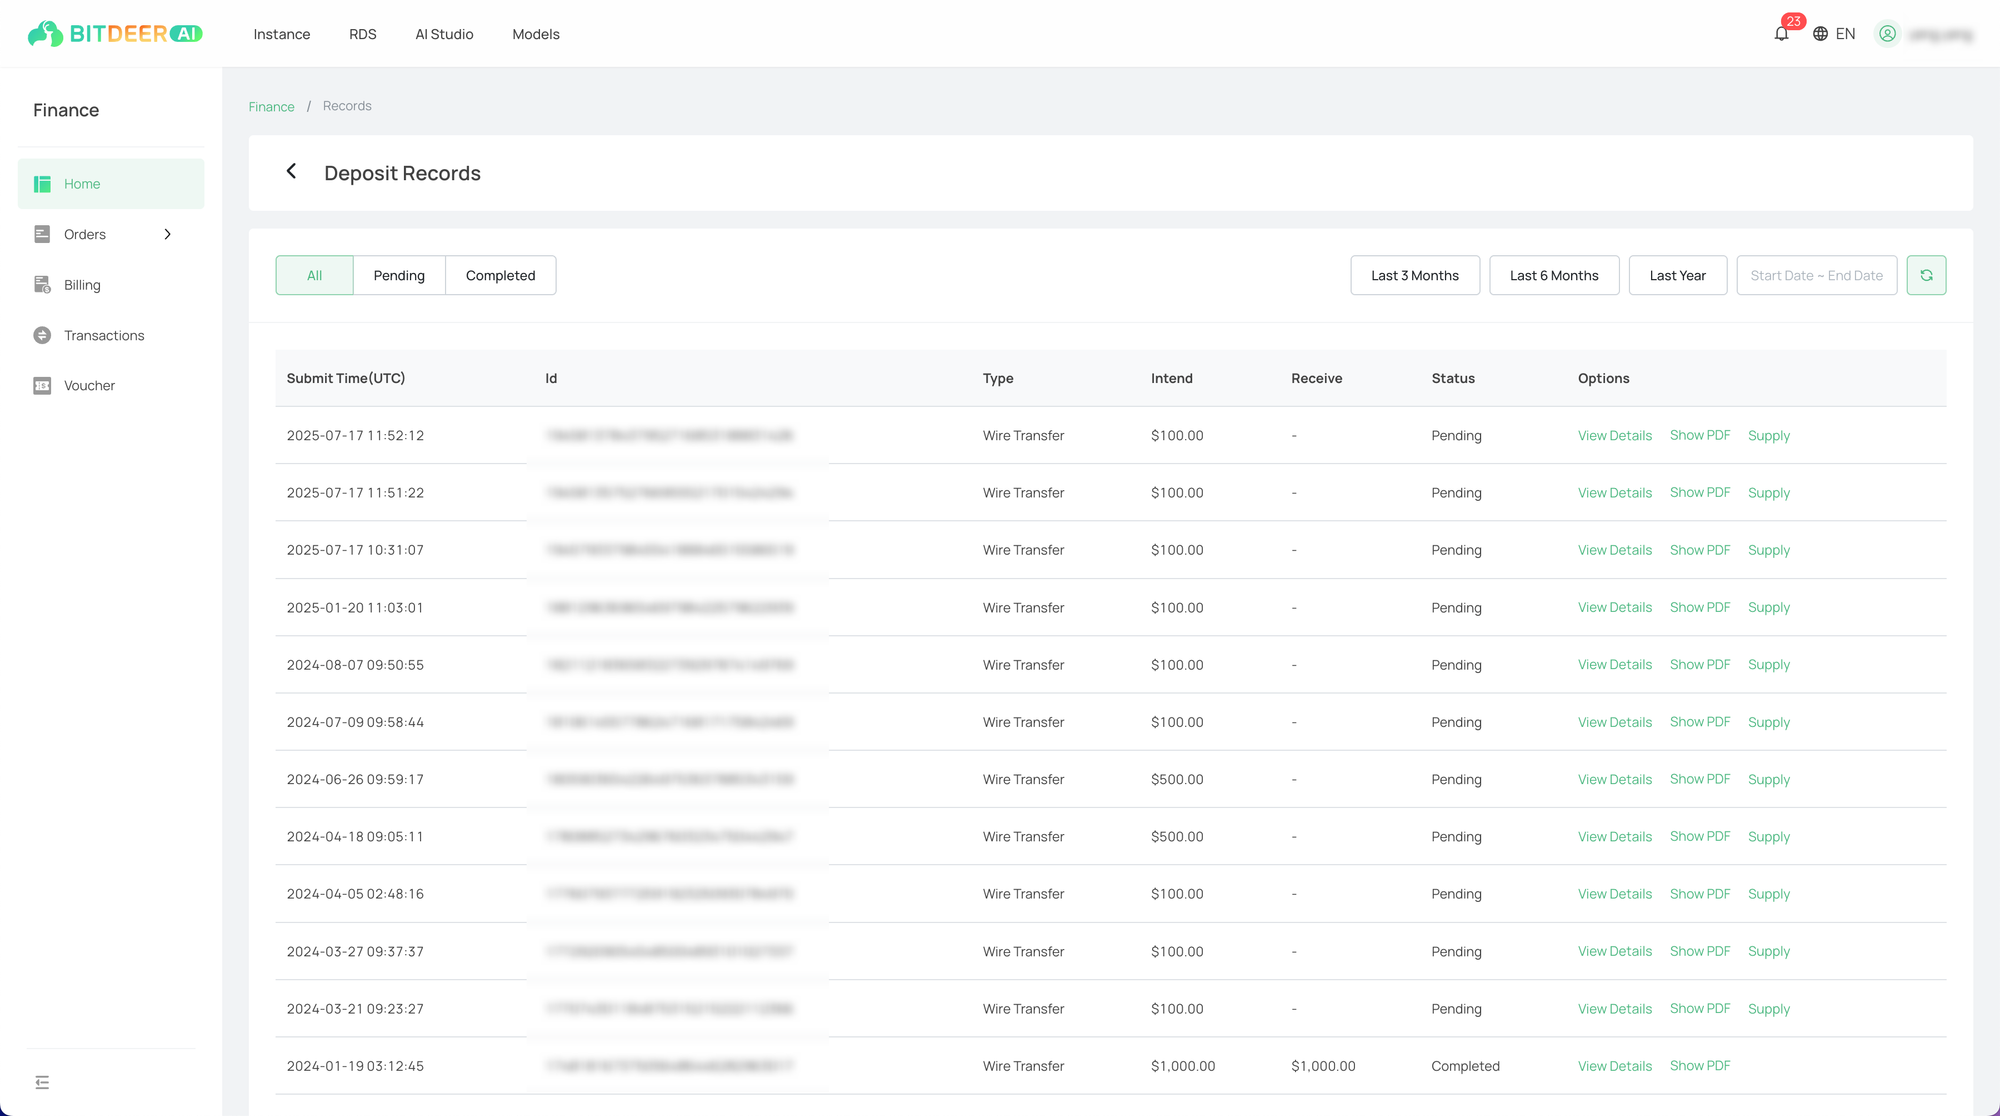2000x1116 pixels.
Task: Click the green refresh records icon
Action: [1926, 275]
